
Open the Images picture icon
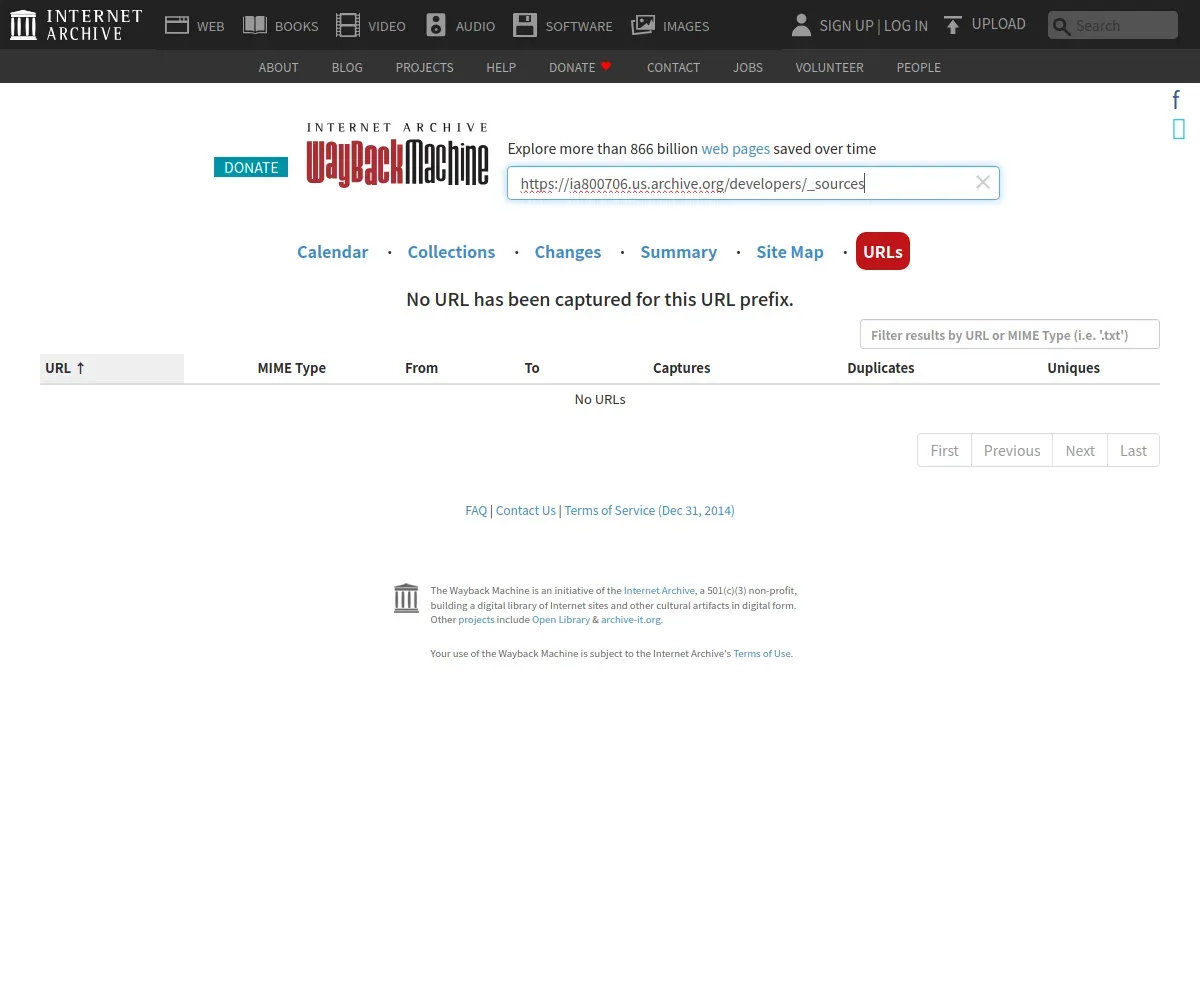tap(643, 25)
